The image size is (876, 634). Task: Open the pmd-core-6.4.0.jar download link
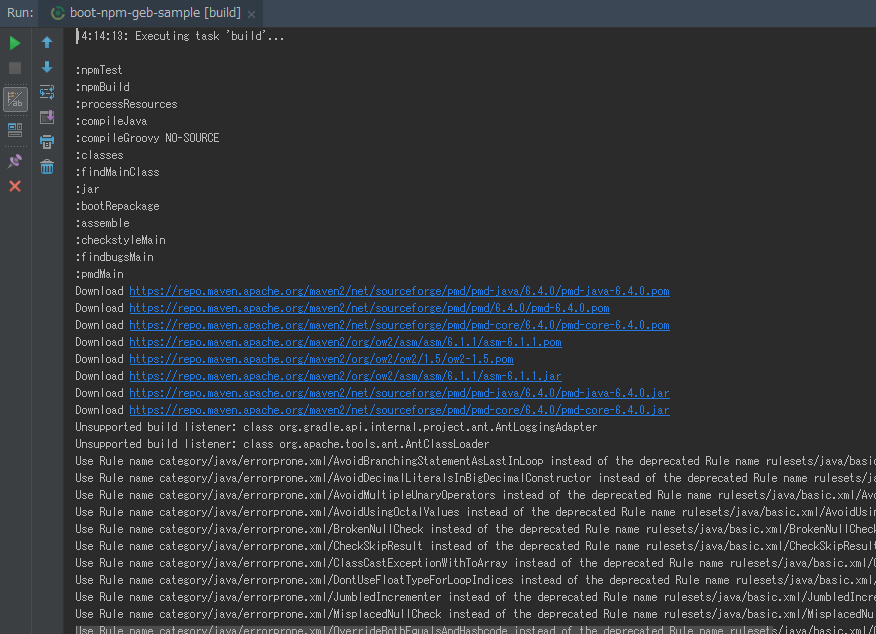399,410
